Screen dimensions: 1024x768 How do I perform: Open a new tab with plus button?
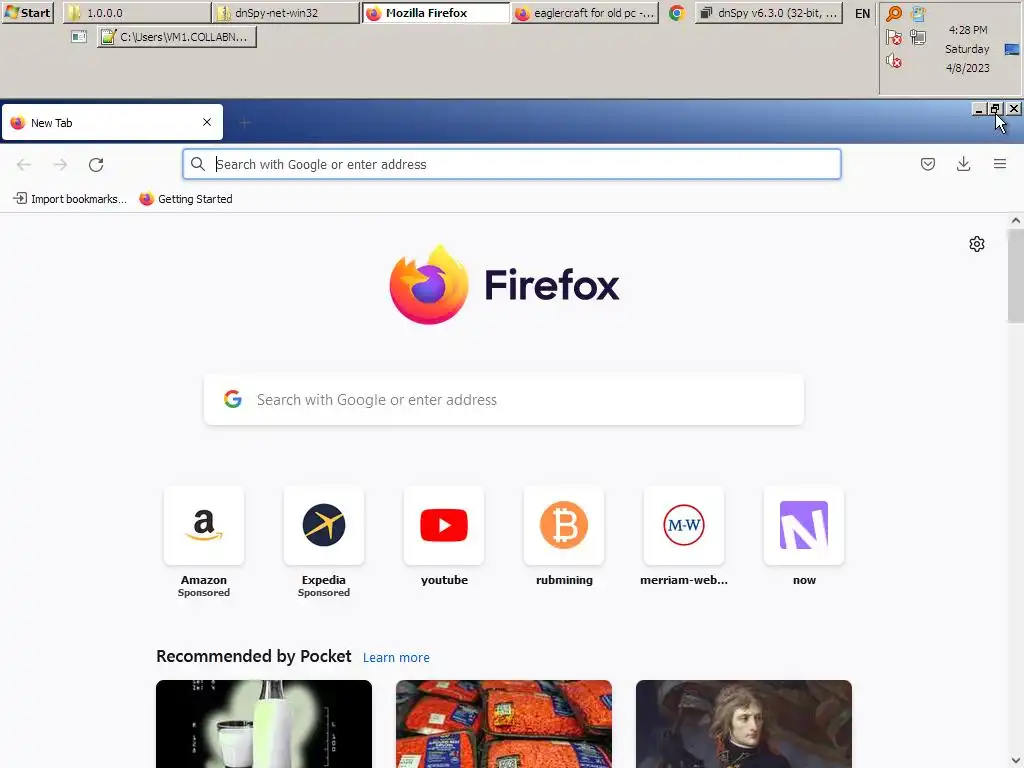coord(244,122)
